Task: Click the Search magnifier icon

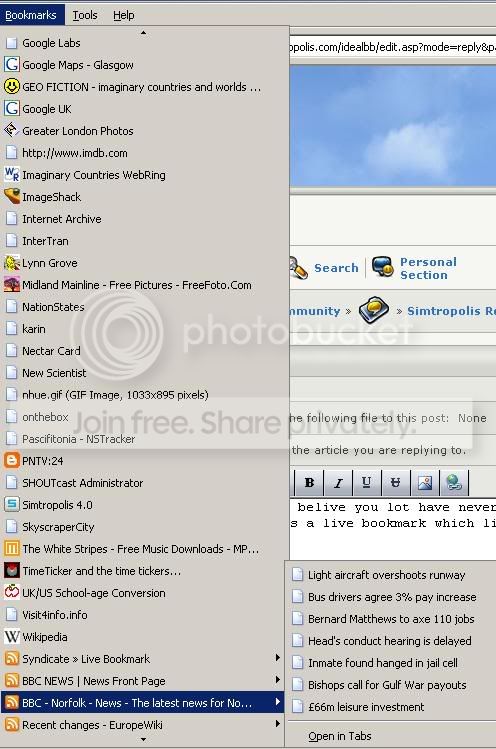Action: [298, 268]
